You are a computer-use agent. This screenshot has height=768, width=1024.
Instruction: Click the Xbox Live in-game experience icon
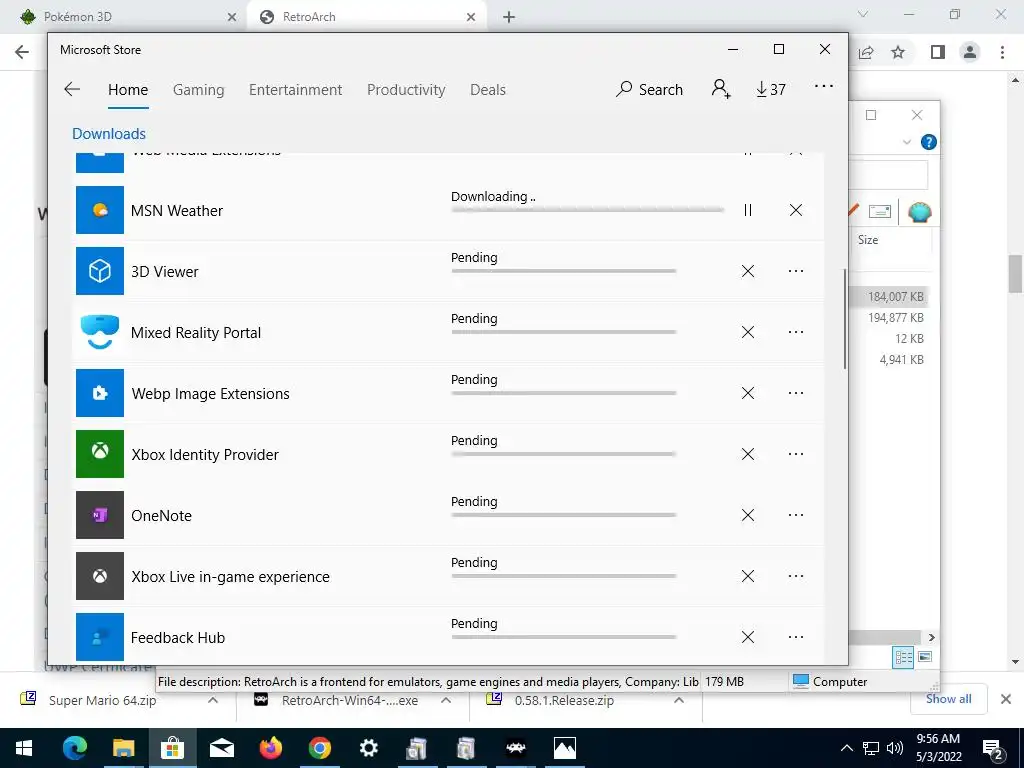[100, 576]
